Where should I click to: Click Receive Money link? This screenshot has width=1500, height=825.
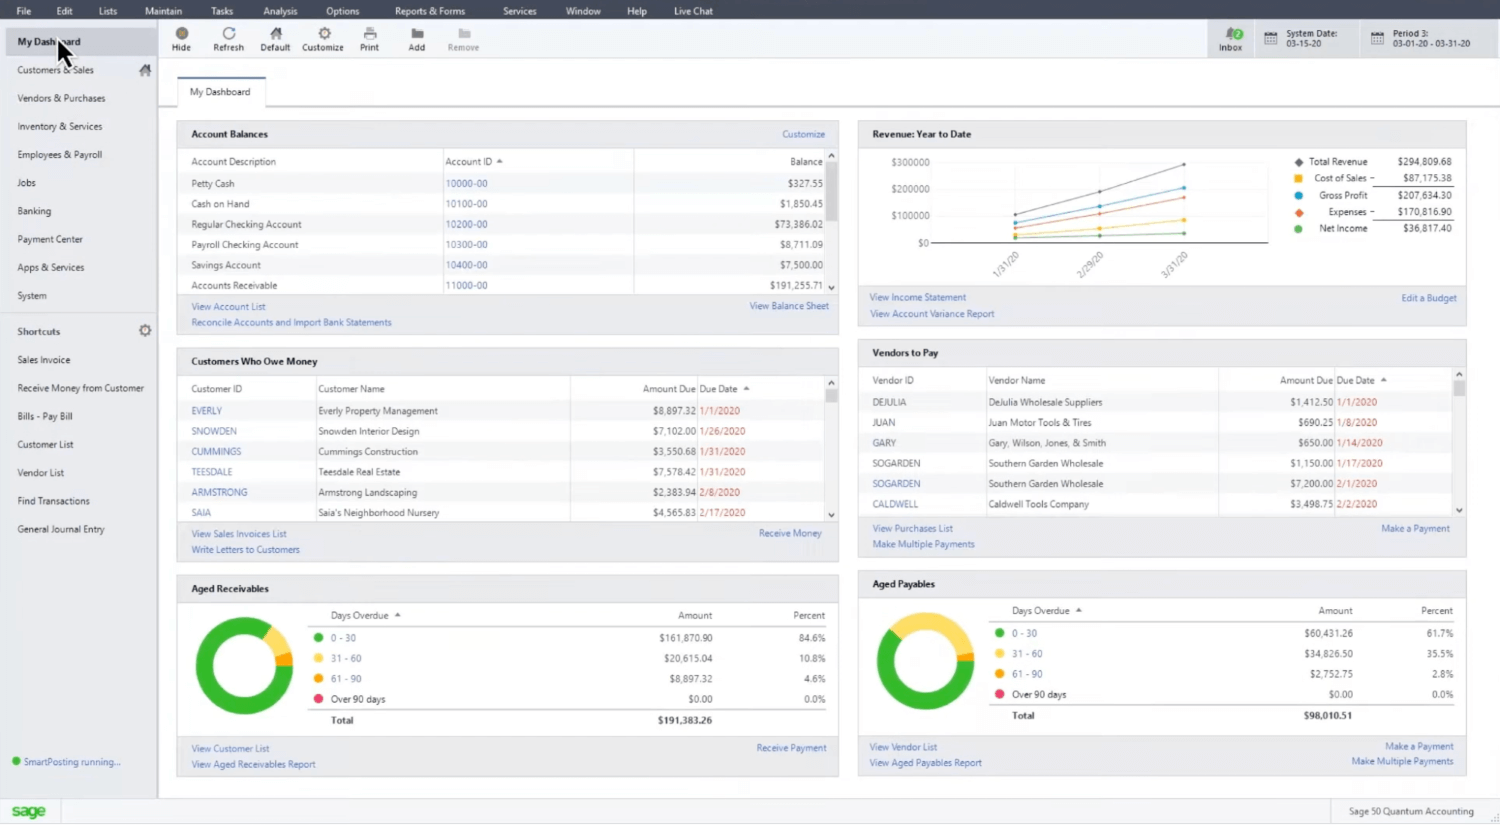click(x=790, y=533)
